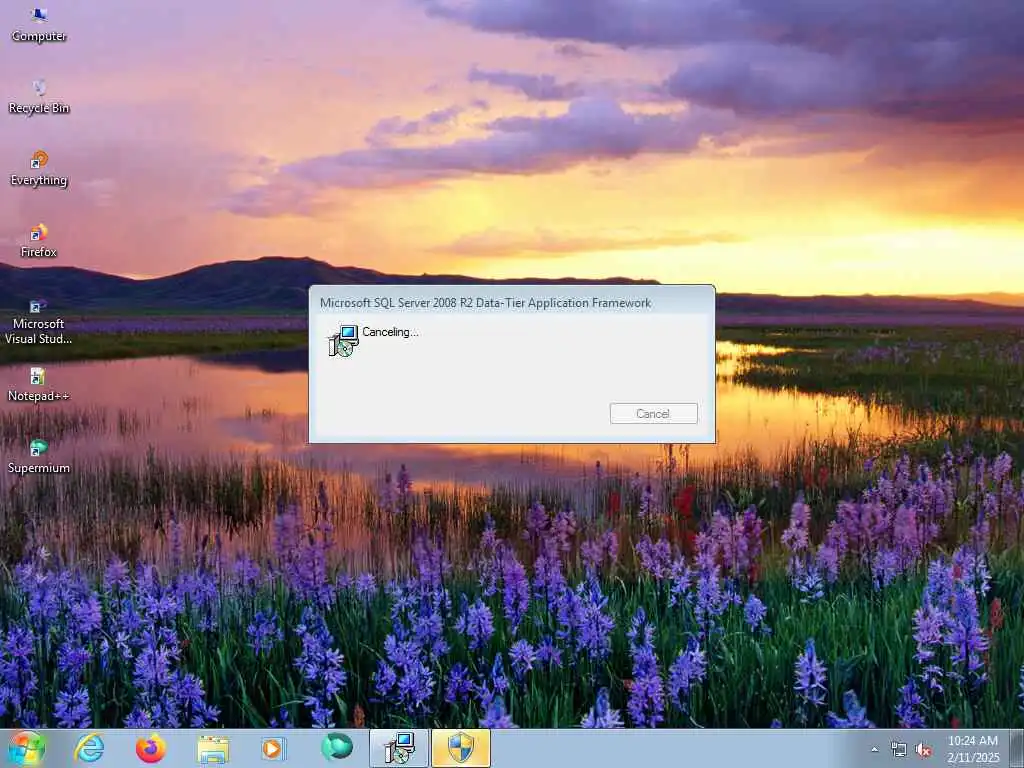Launch Firefox from the taskbar

151,748
